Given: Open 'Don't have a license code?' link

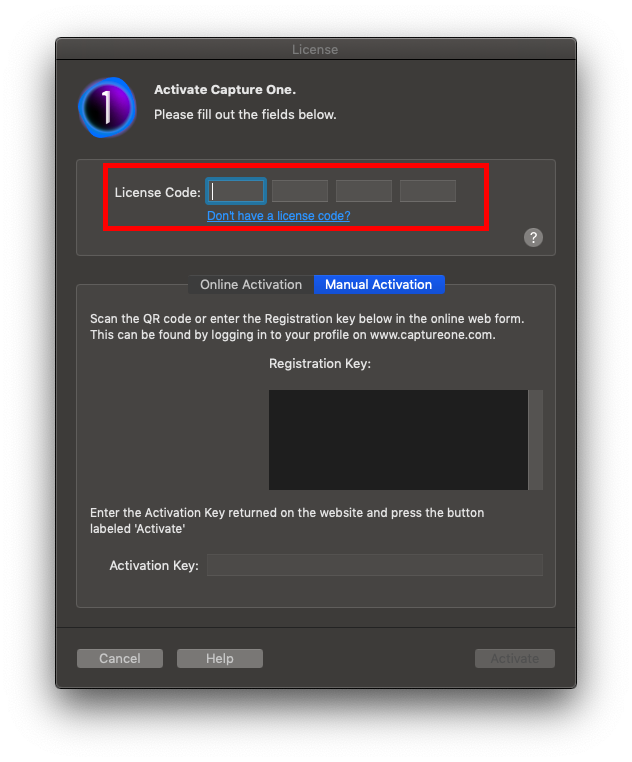Looking at the screenshot, I should click(279, 216).
